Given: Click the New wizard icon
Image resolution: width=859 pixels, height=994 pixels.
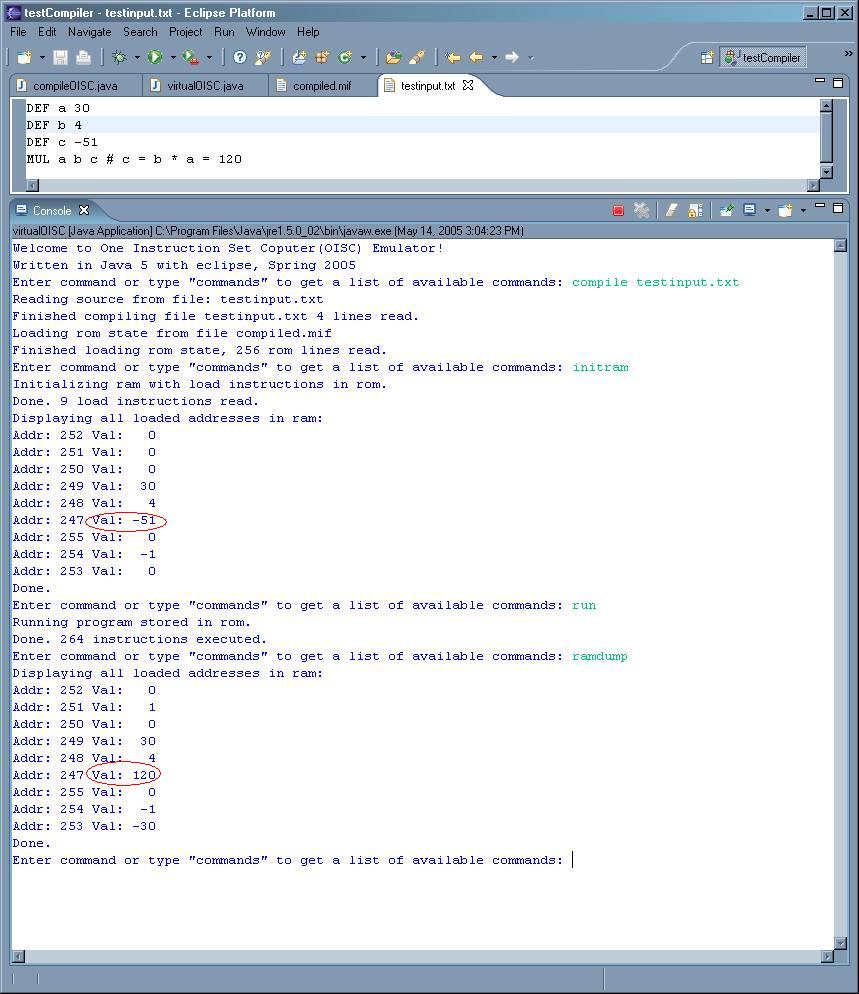Looking at the screenshot, I should tap(24, 58).
